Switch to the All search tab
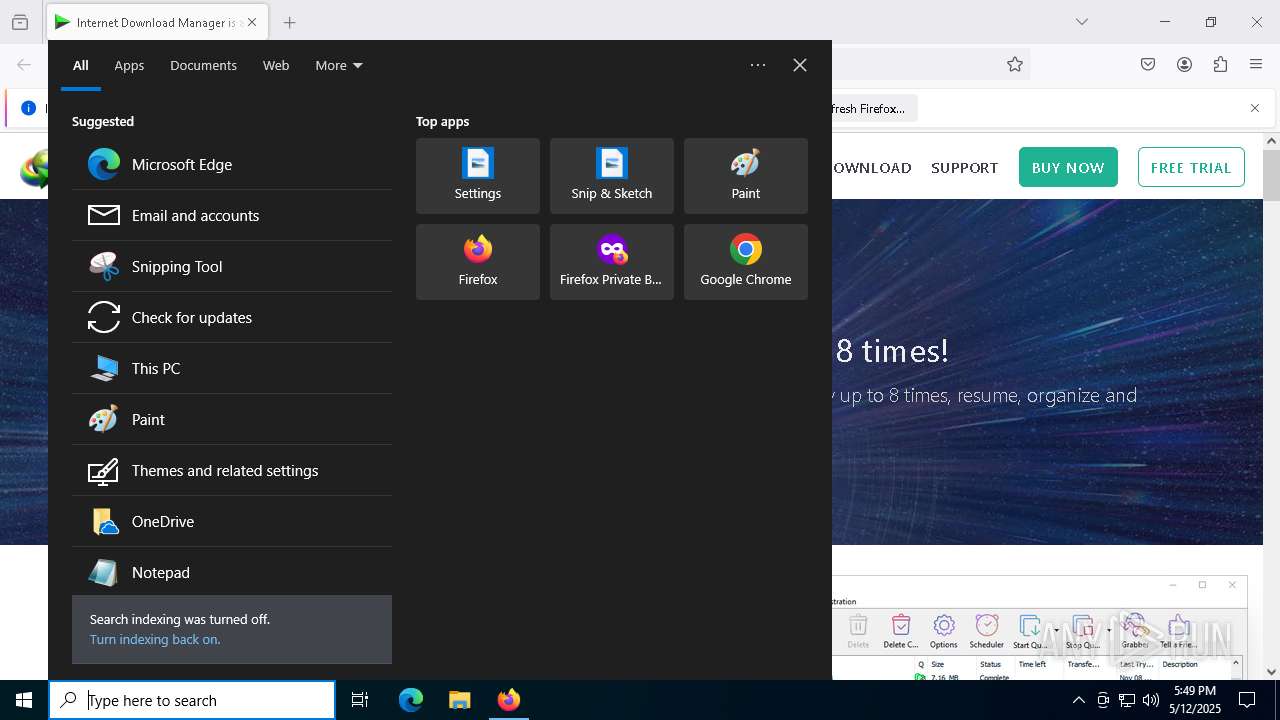The height and width of the screenshot is (720, 1280). [x=81, y=65]
